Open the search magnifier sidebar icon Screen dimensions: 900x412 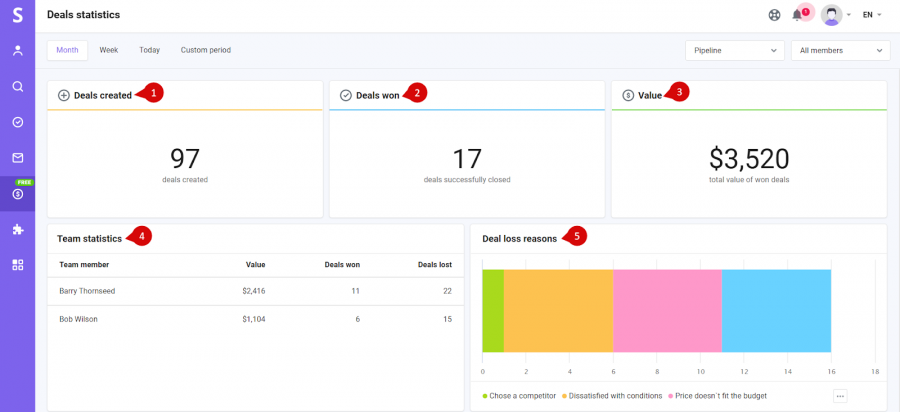tap(18, 87)
